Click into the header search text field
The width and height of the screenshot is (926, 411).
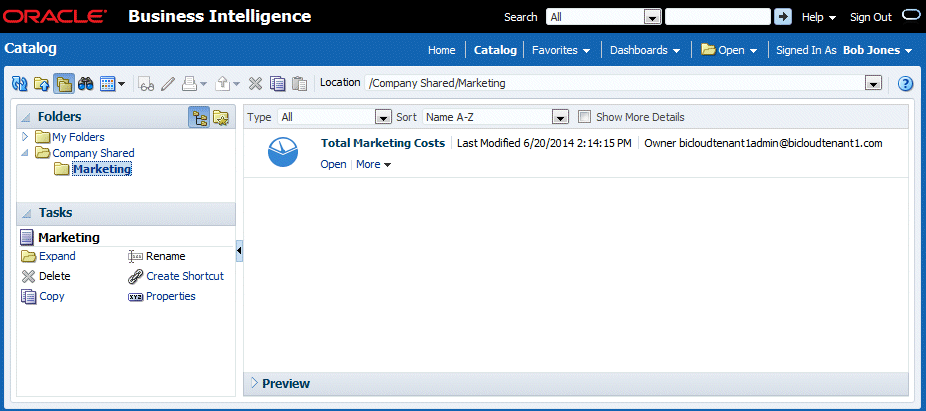click(x=718, y=17)
